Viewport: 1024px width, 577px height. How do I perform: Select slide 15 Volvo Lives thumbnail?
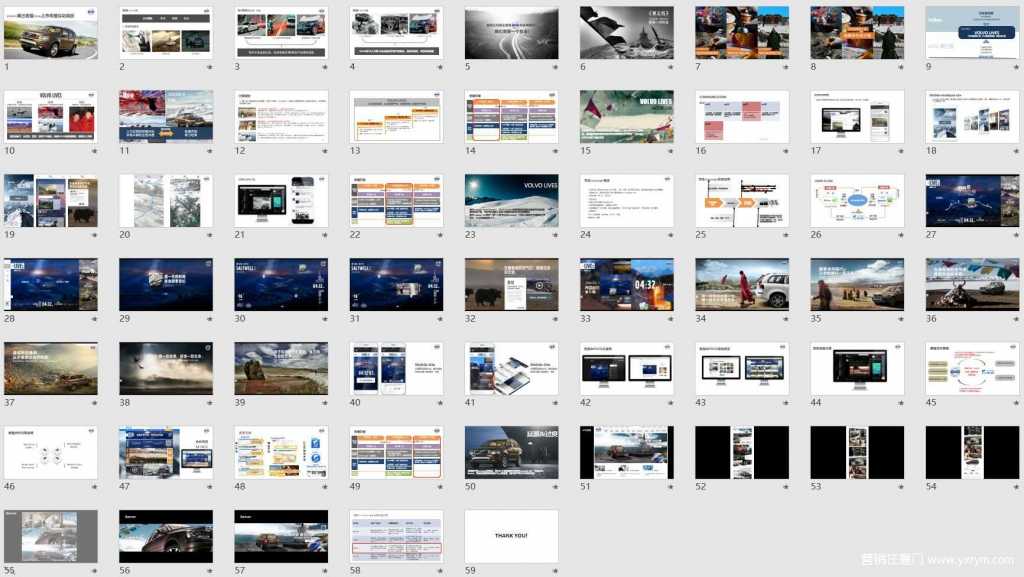(x=627, y=117)
